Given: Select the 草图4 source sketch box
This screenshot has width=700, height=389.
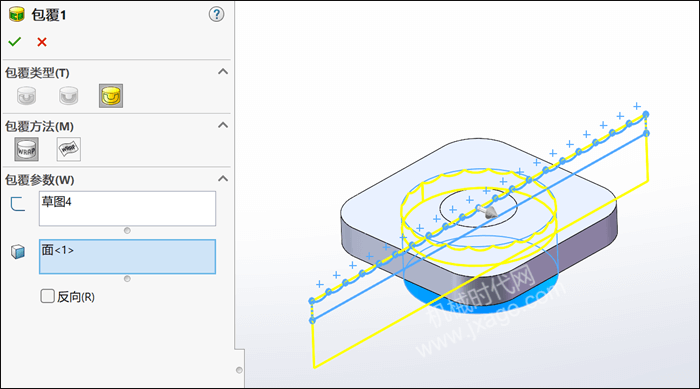Looking at the screenshot, I should click(127, 209).
